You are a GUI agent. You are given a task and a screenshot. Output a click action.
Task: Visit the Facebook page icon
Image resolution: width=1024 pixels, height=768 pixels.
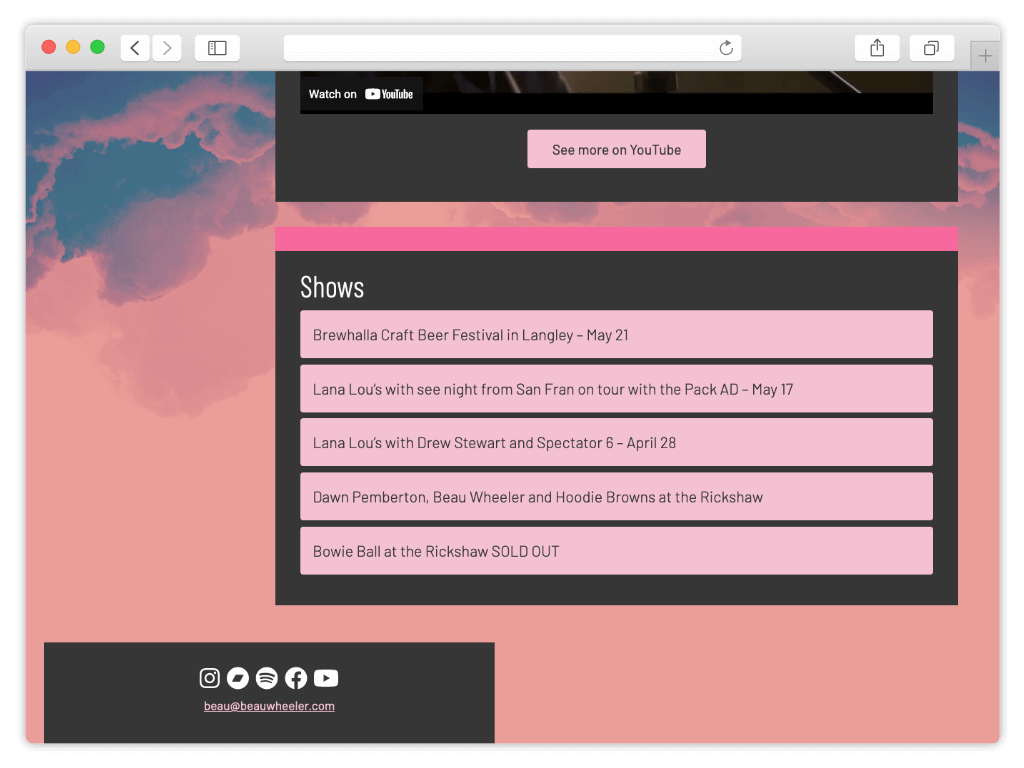pos(296,678)
